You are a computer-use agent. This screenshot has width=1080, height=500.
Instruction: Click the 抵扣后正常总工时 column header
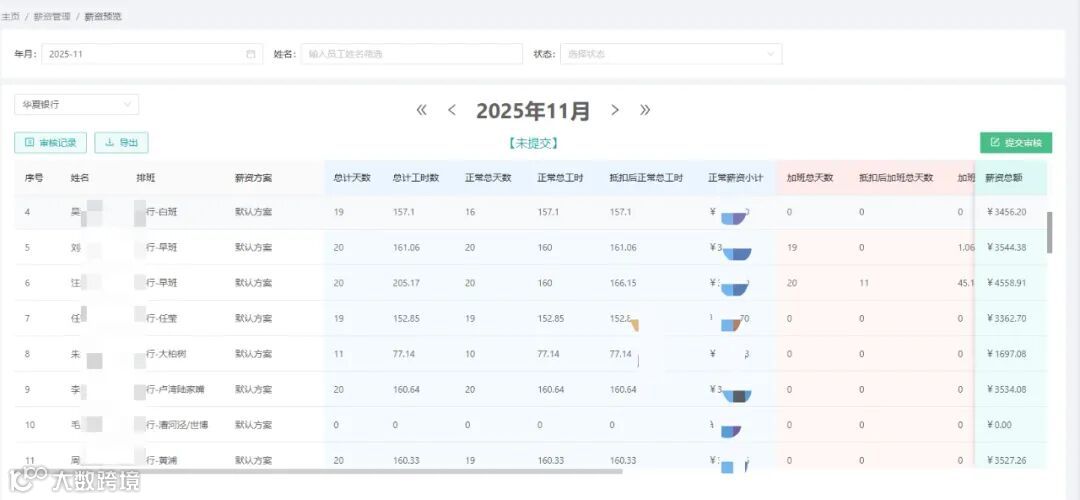pyautogui.click(x=646, y=178)
